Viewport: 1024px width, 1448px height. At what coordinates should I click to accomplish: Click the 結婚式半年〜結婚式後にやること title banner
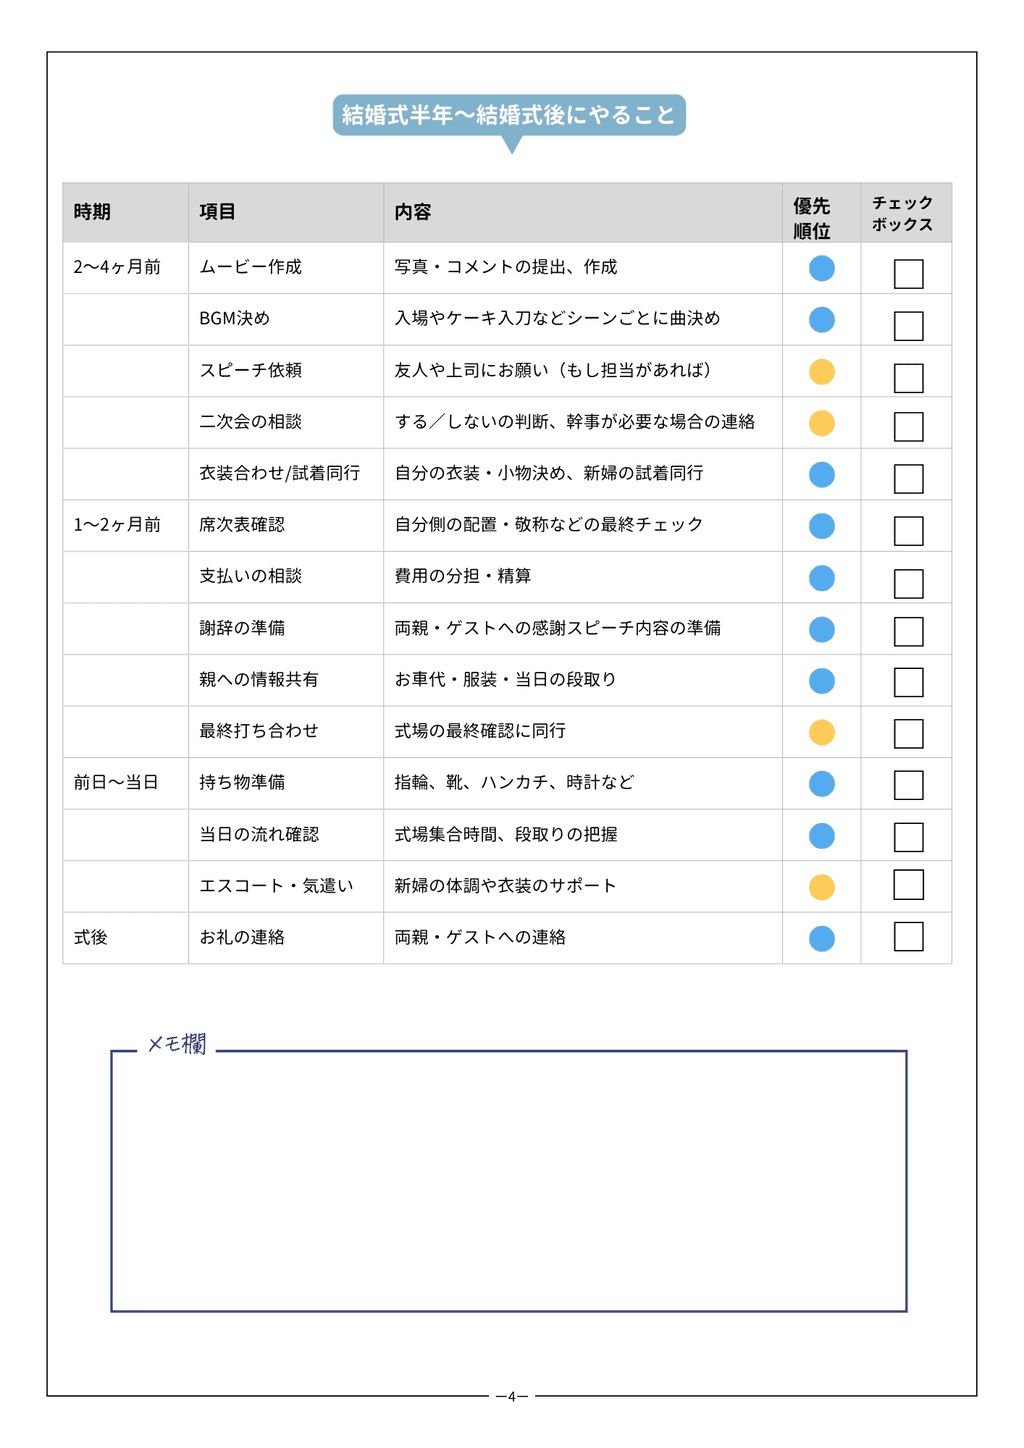tap(509, 115)
